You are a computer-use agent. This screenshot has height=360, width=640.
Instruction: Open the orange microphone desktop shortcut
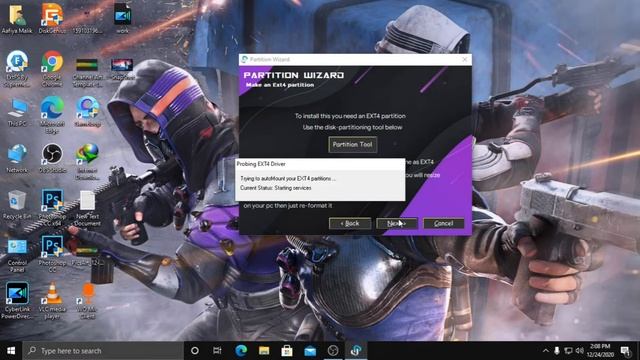[87, 300]
